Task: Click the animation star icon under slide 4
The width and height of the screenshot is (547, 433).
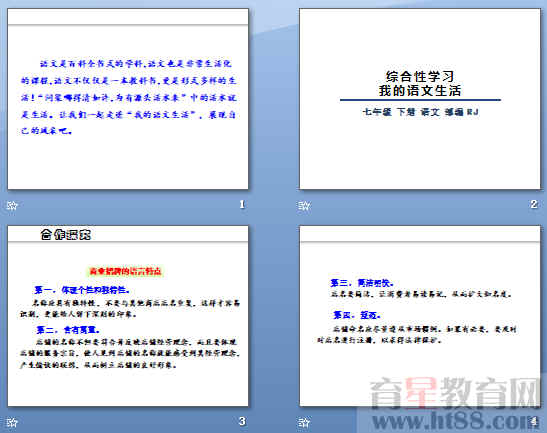Action: (x=304, y=422)
